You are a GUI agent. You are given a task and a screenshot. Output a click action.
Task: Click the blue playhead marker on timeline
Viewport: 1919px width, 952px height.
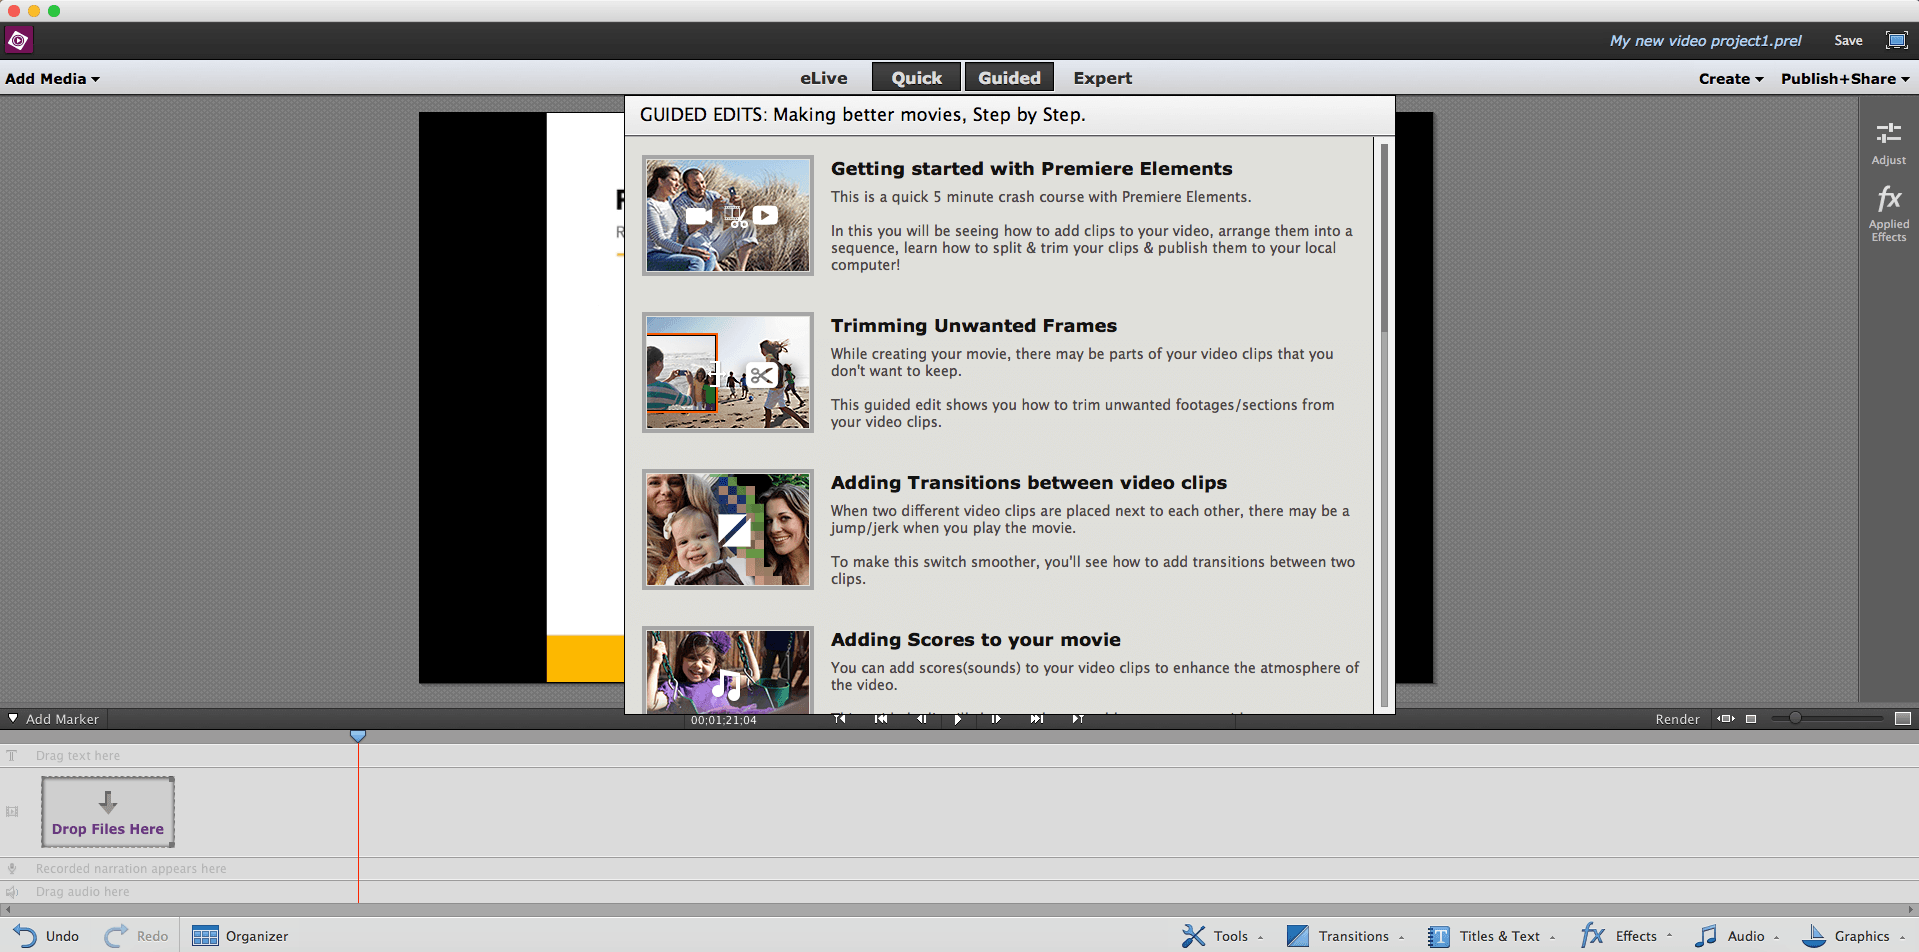(x=358, y=736)
